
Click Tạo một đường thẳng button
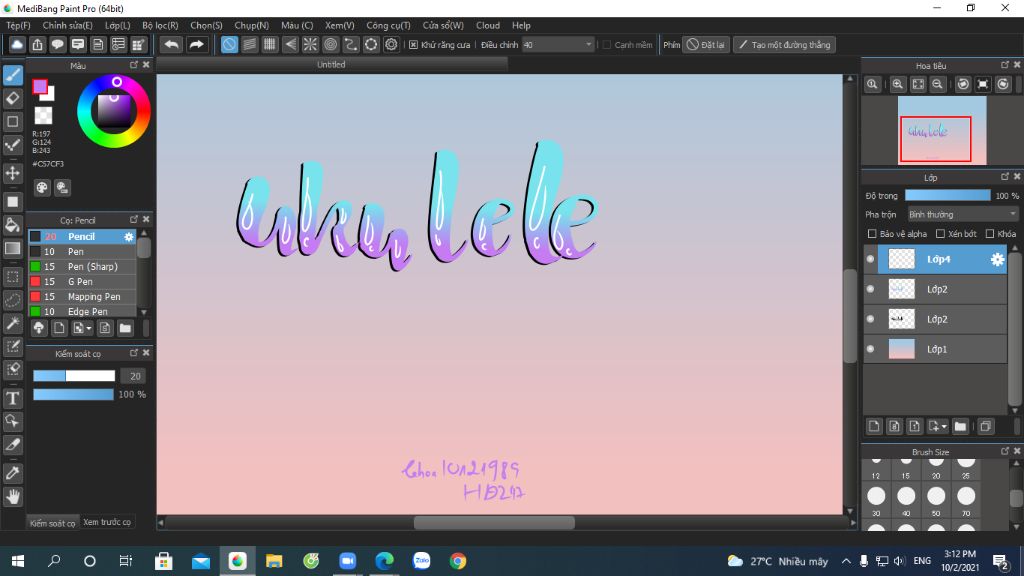(784, 44)
